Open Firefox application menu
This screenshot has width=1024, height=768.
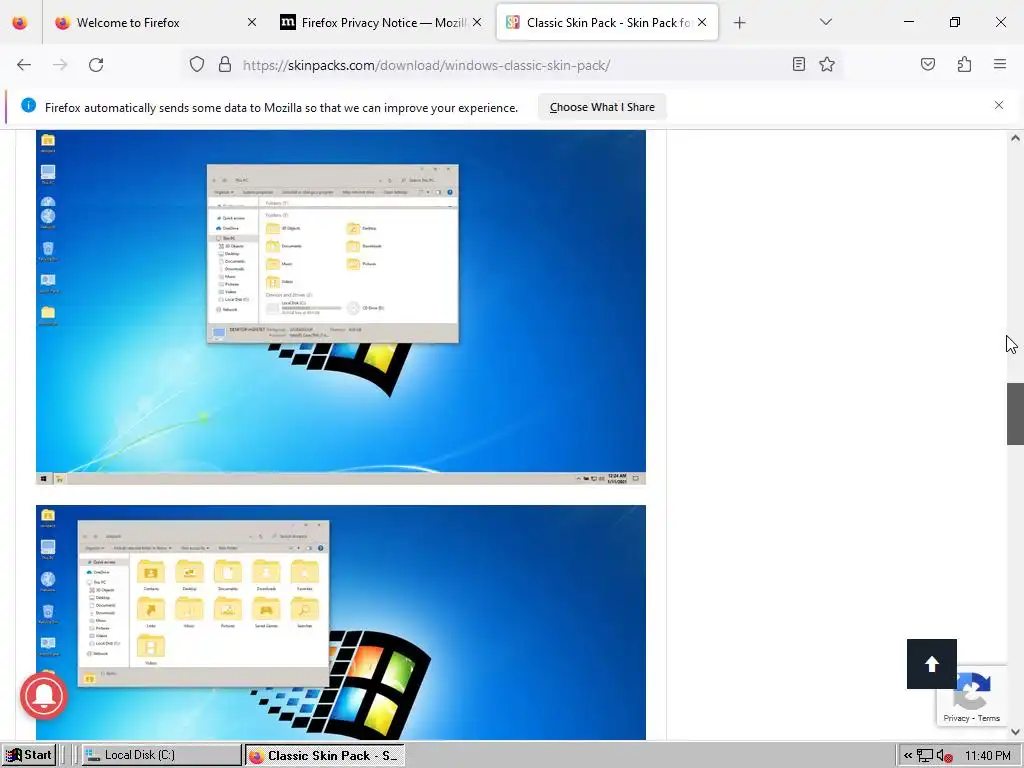pyautogui.click(x=1000, y=64)
